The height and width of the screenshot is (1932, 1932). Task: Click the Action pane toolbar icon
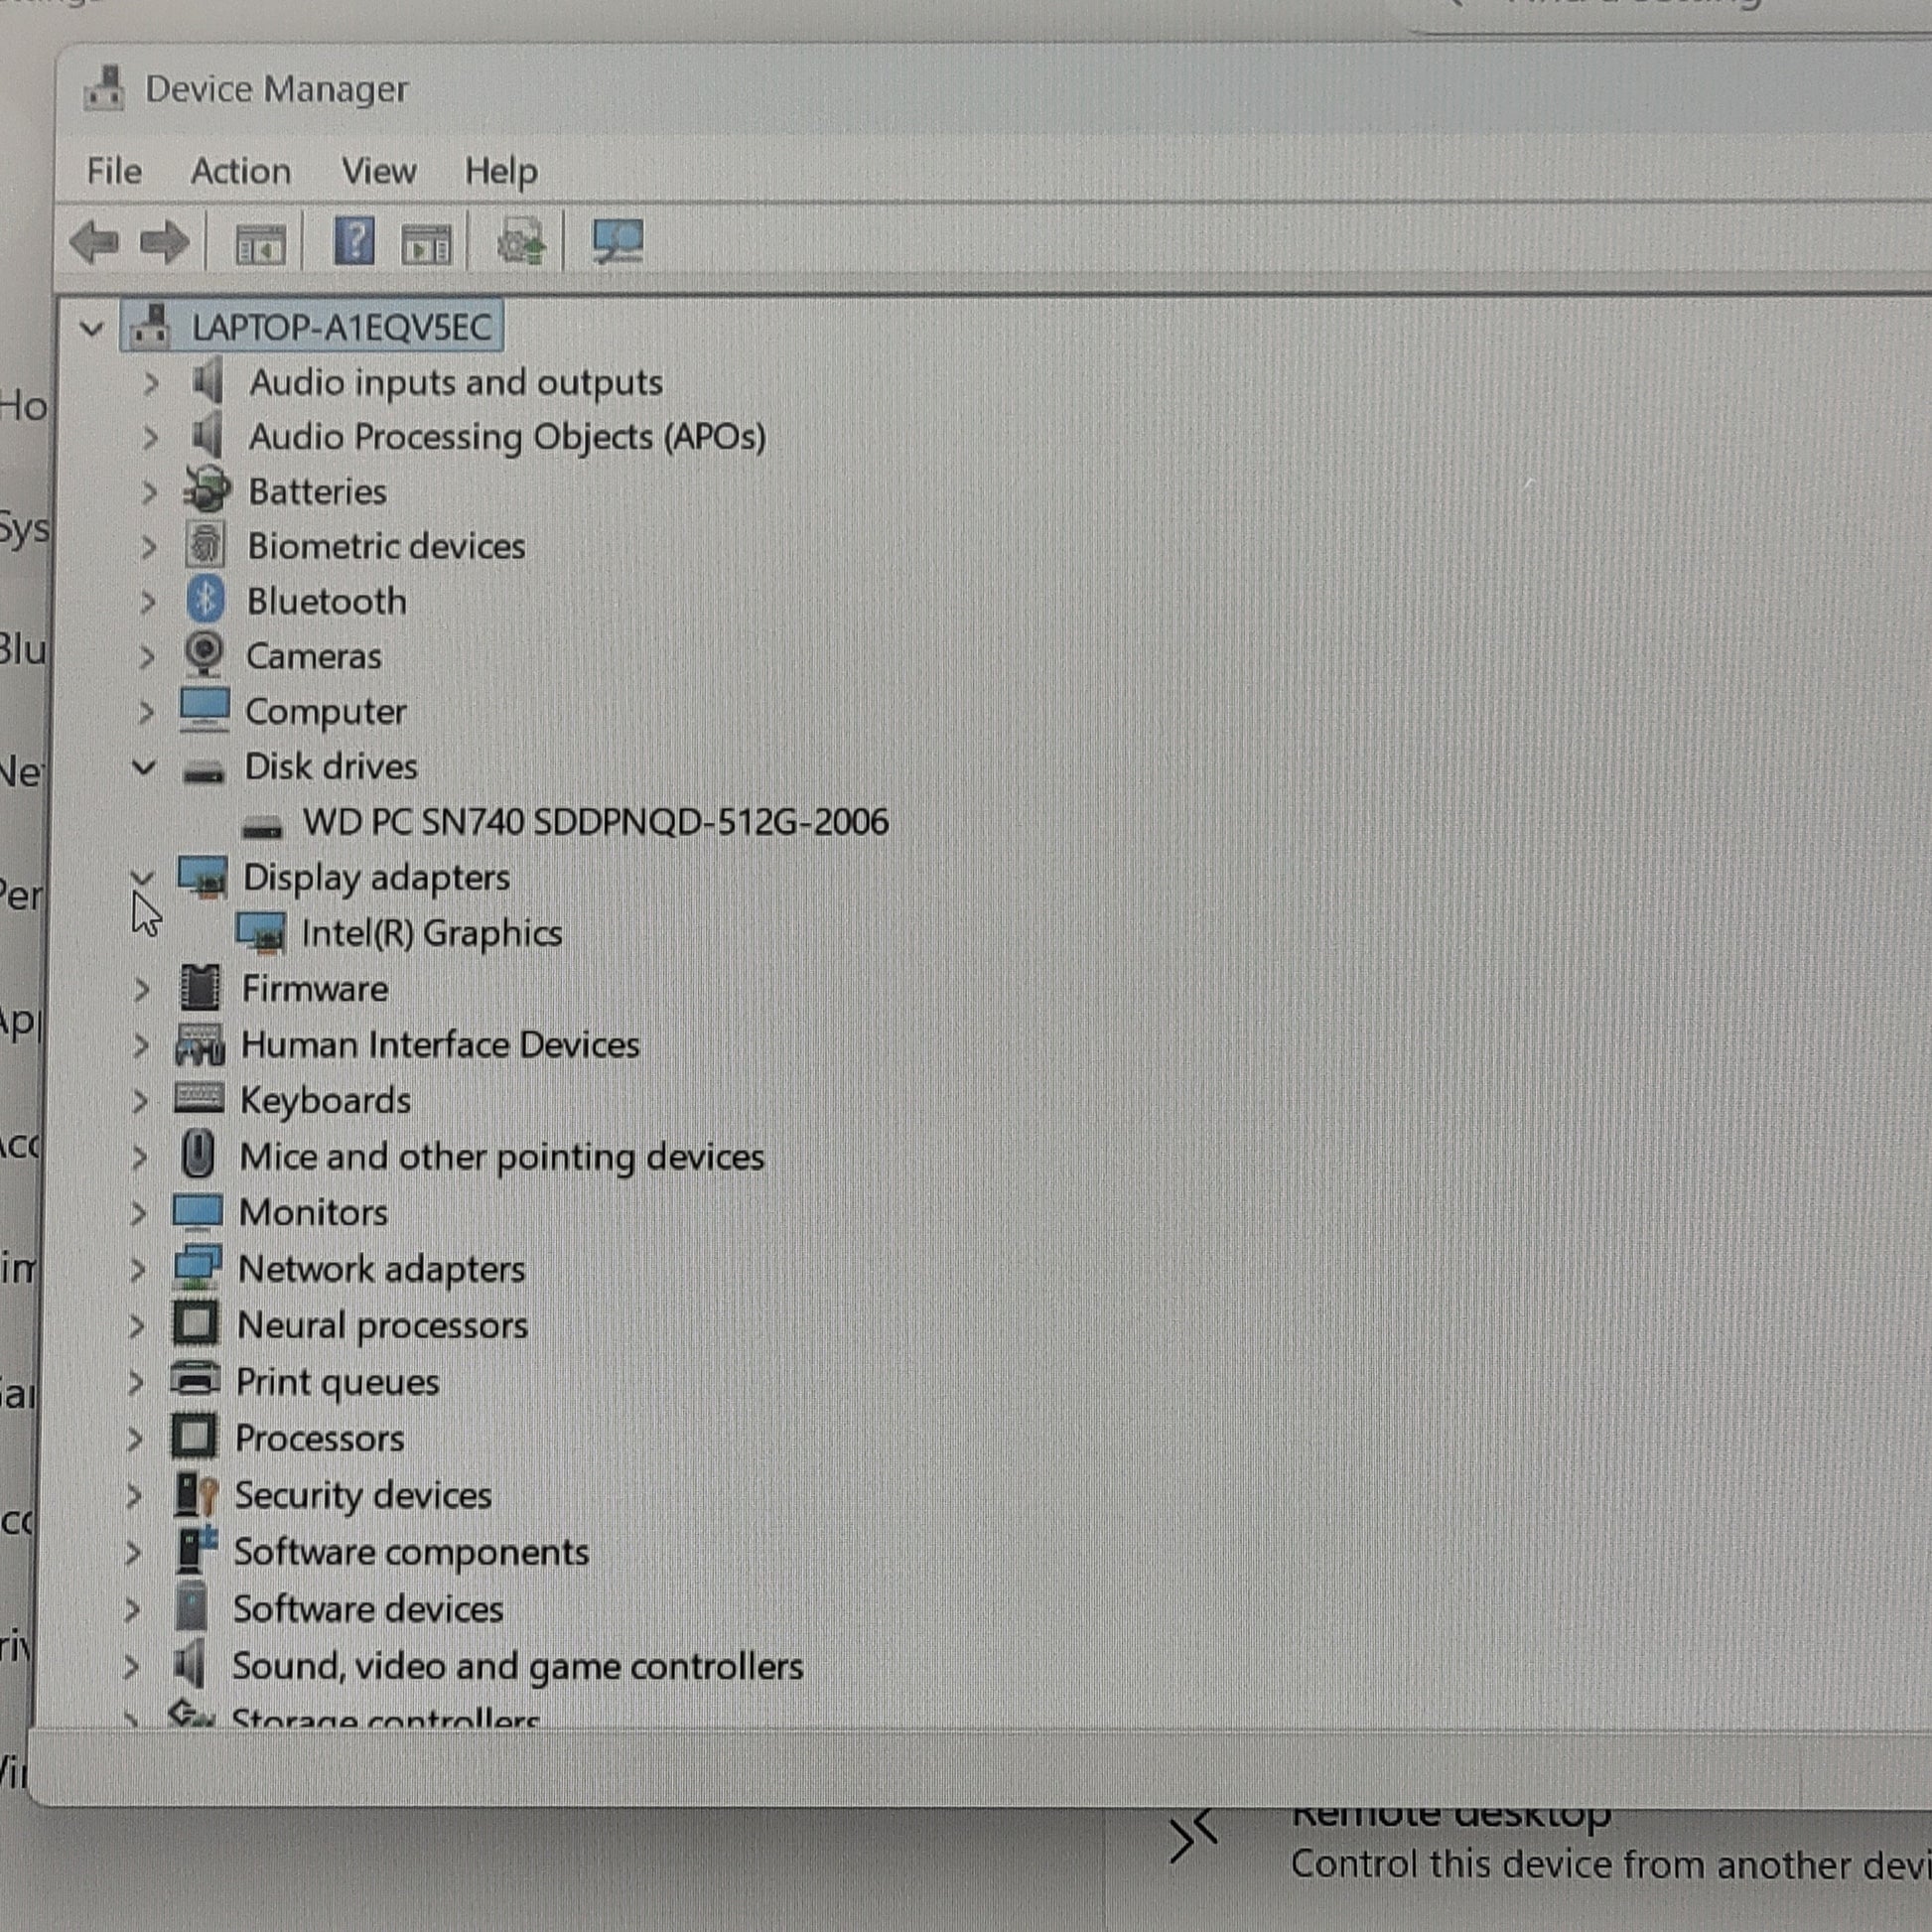point(426,244)
